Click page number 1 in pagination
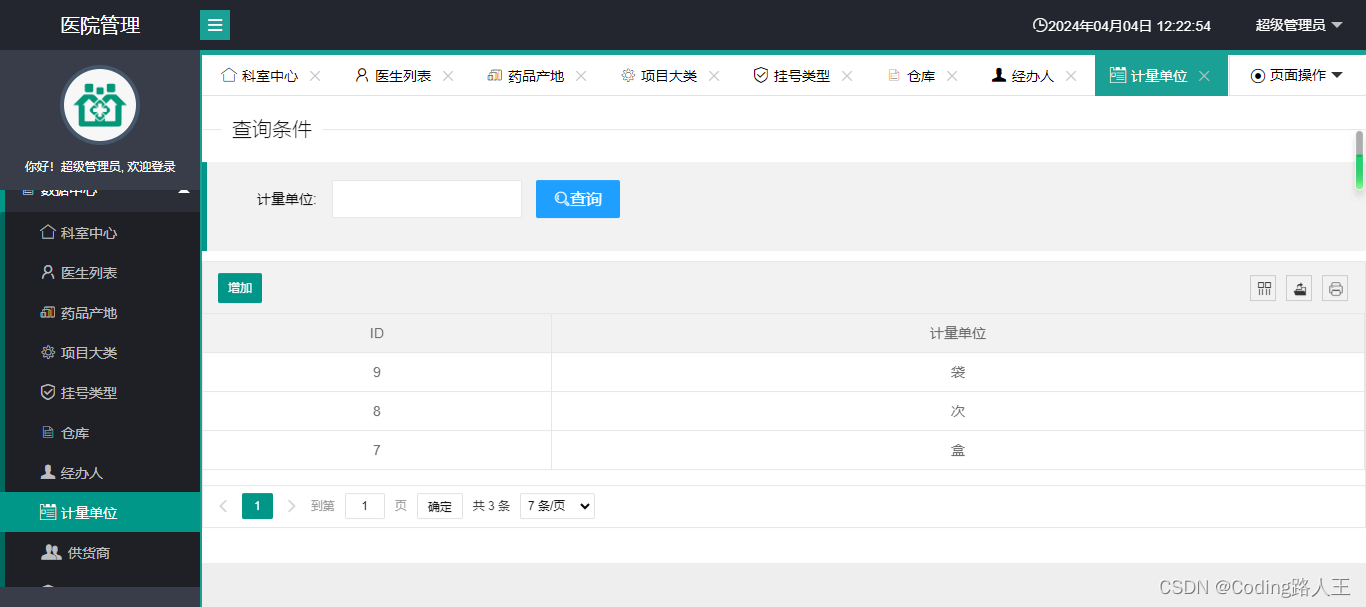The height and width of the screenshot is (607, 1366). pos(257,506)
